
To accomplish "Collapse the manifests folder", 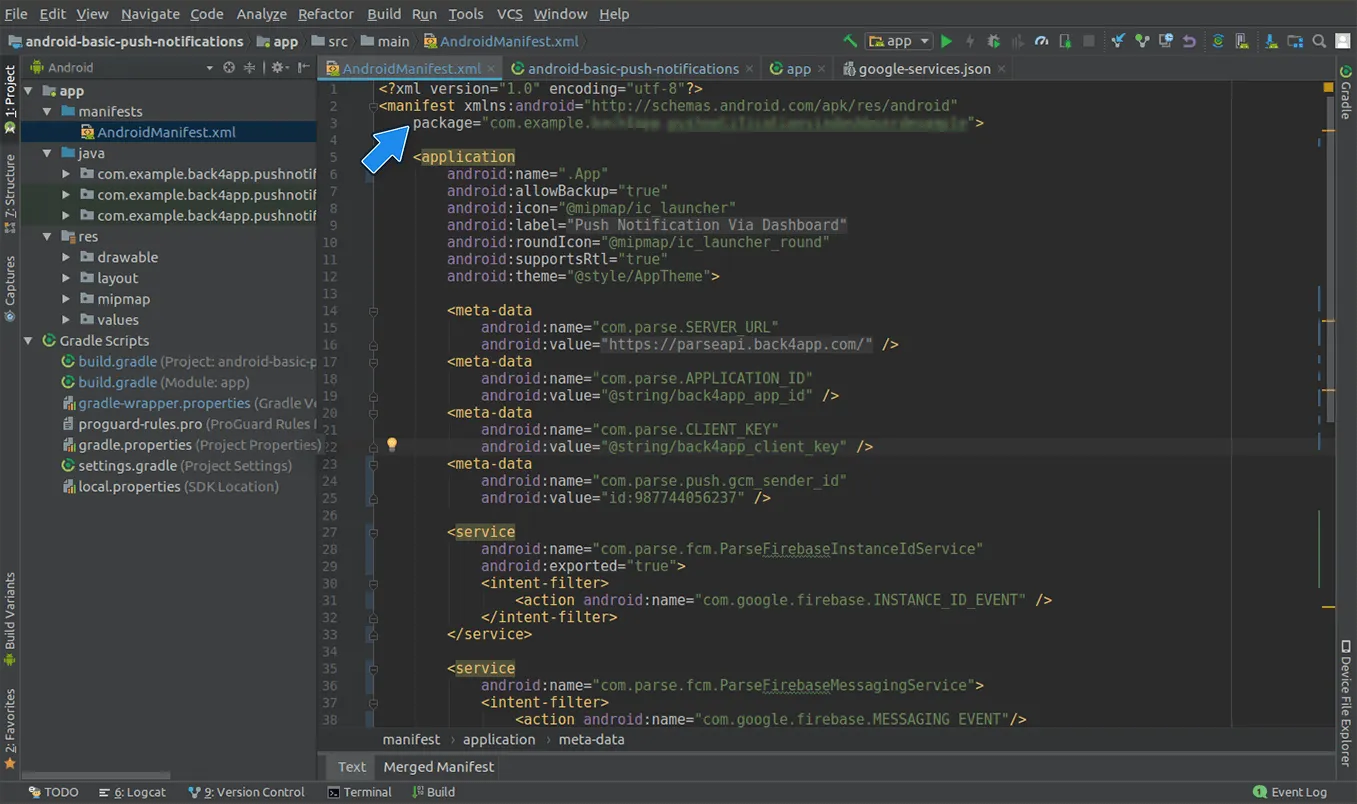I will [x=47, y=111].
